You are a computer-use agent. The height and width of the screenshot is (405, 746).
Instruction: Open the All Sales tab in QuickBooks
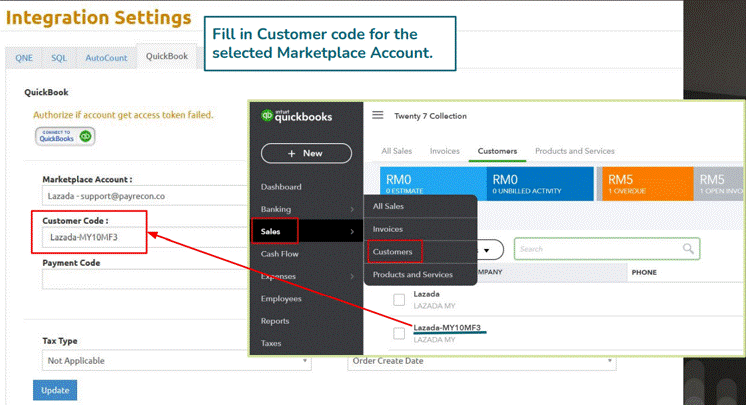click(396, 151)
